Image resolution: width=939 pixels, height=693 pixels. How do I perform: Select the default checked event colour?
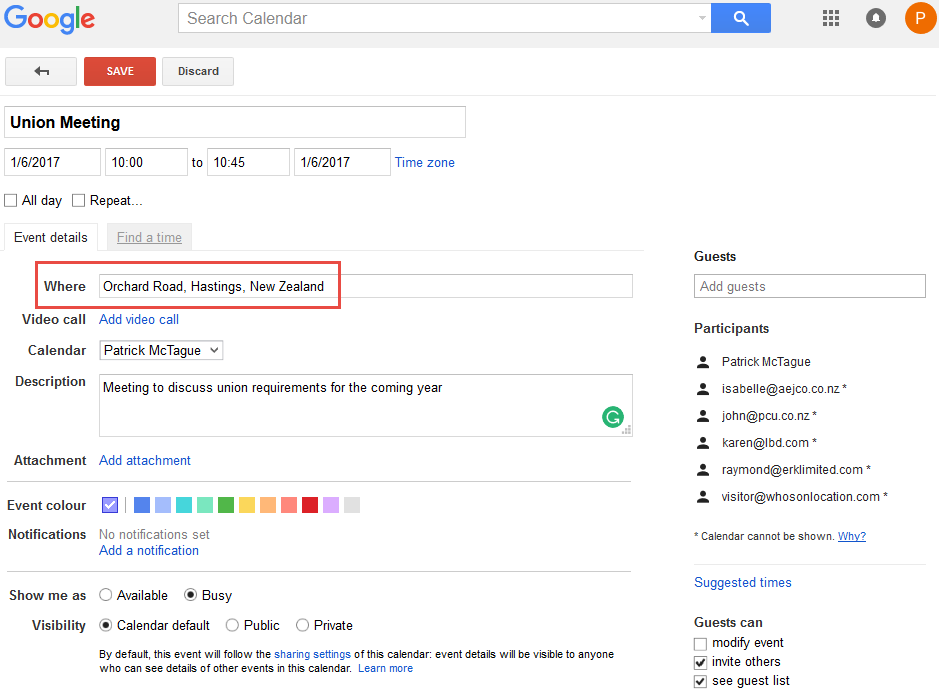pos(110,505)
